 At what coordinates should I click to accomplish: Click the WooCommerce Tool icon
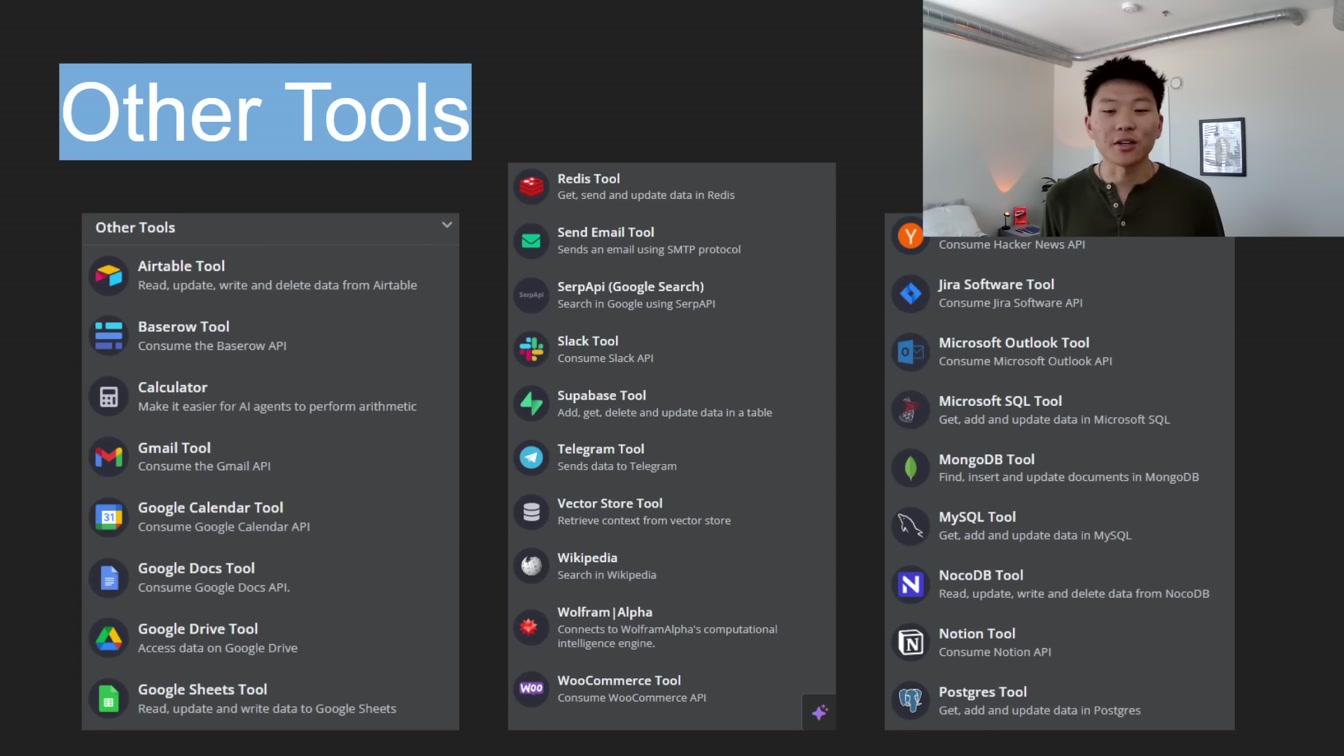[531, 688]
